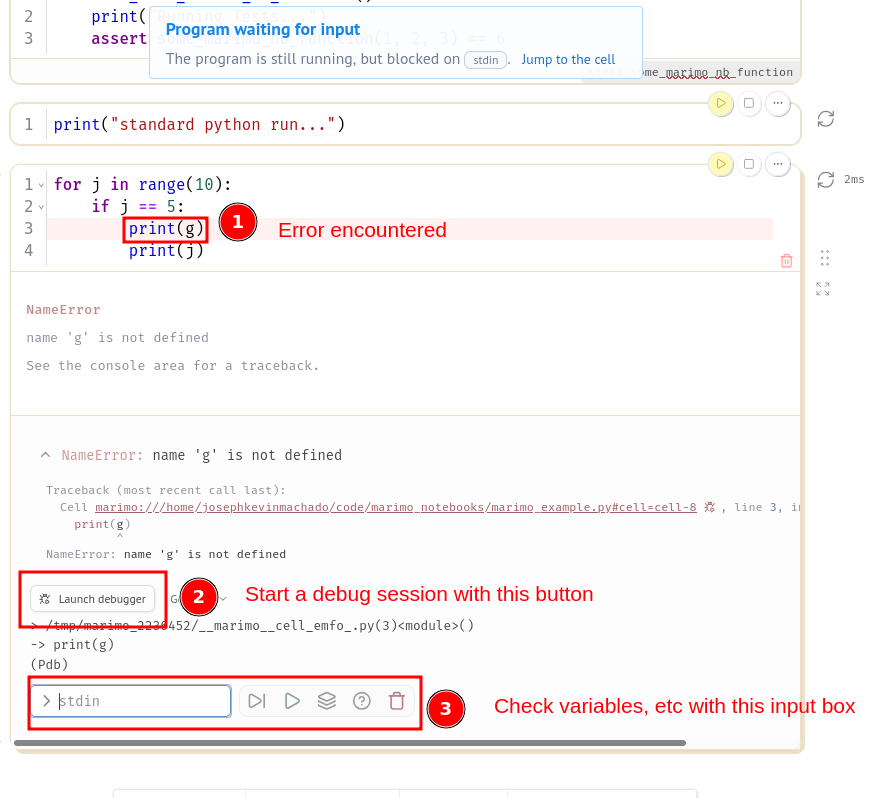Delete the error cell using the red trash icon

tap(786, 260)
